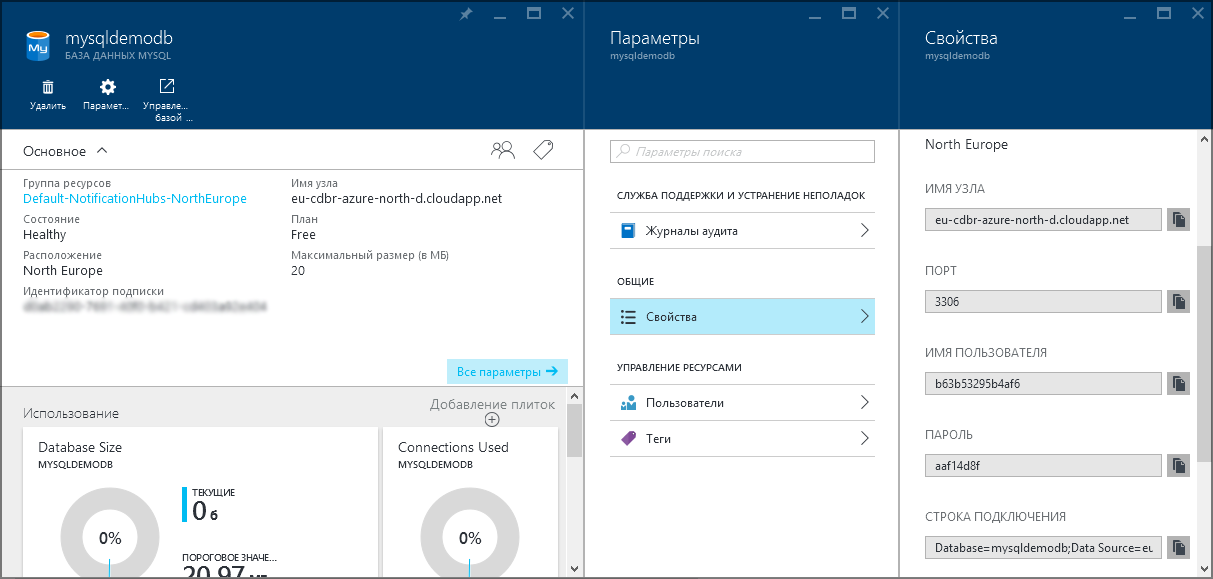Copy the host name using its copy icon

pyautogui.click(x=1178, y=219)
